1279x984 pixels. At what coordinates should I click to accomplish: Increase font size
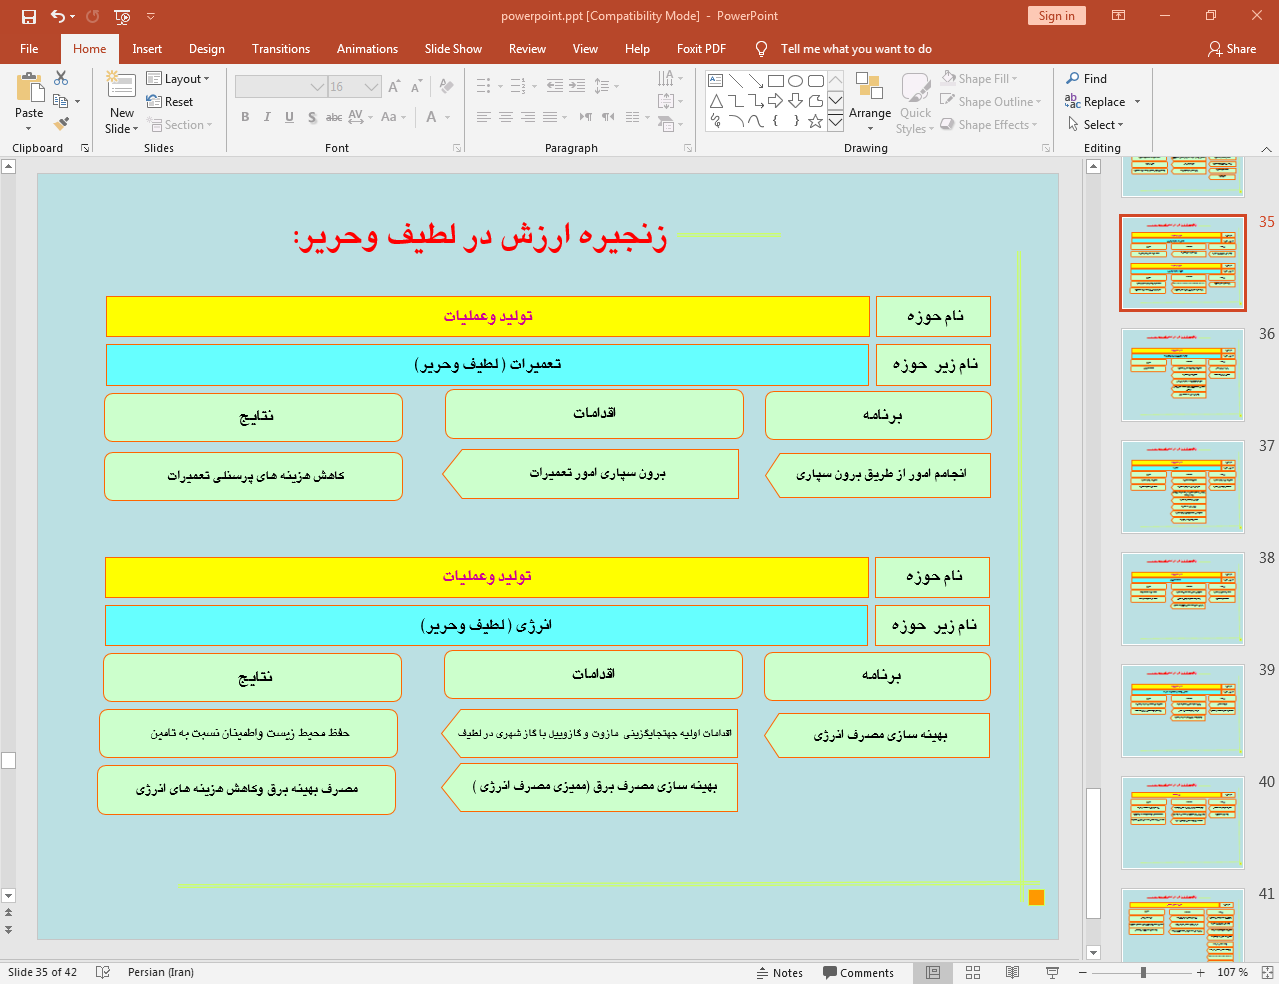pyautogui.click(x=394, y=87)
